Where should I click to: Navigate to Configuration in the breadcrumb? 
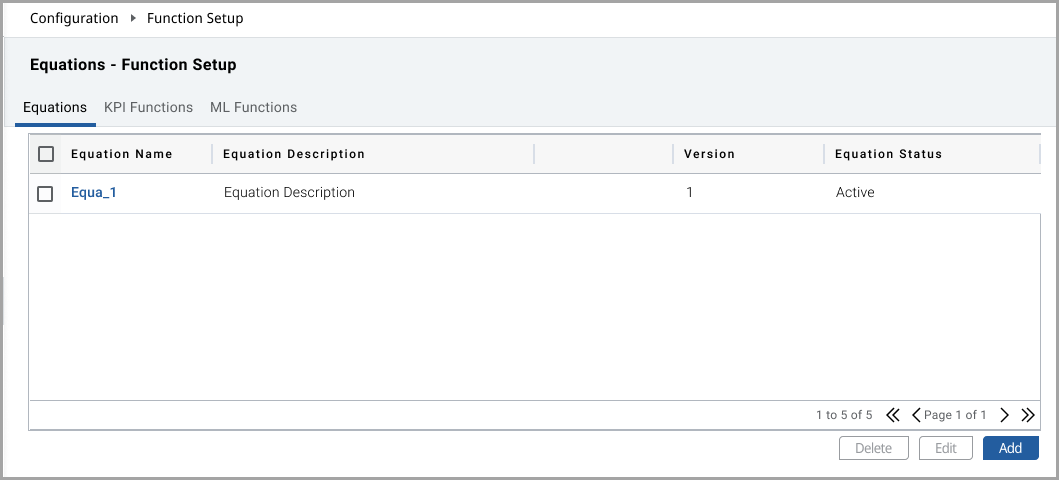coord(74,18)
